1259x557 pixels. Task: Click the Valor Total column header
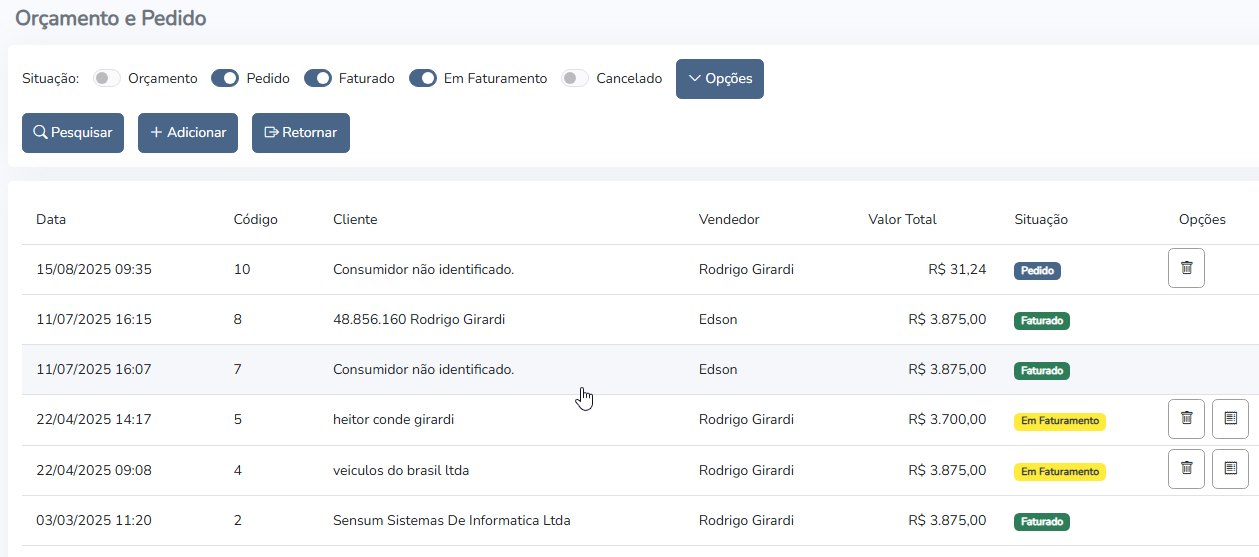(902, 220)
